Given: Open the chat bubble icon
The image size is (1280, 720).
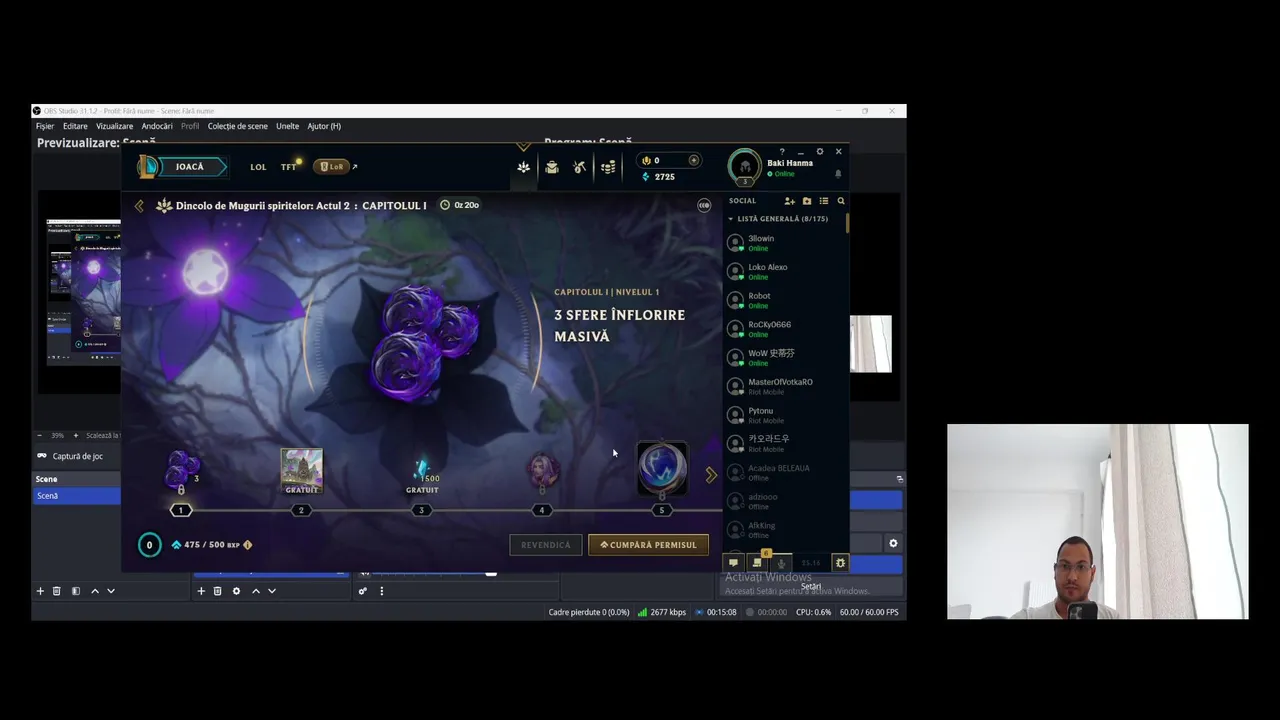Looking at the screenshot, I should (x=733, y=563).
